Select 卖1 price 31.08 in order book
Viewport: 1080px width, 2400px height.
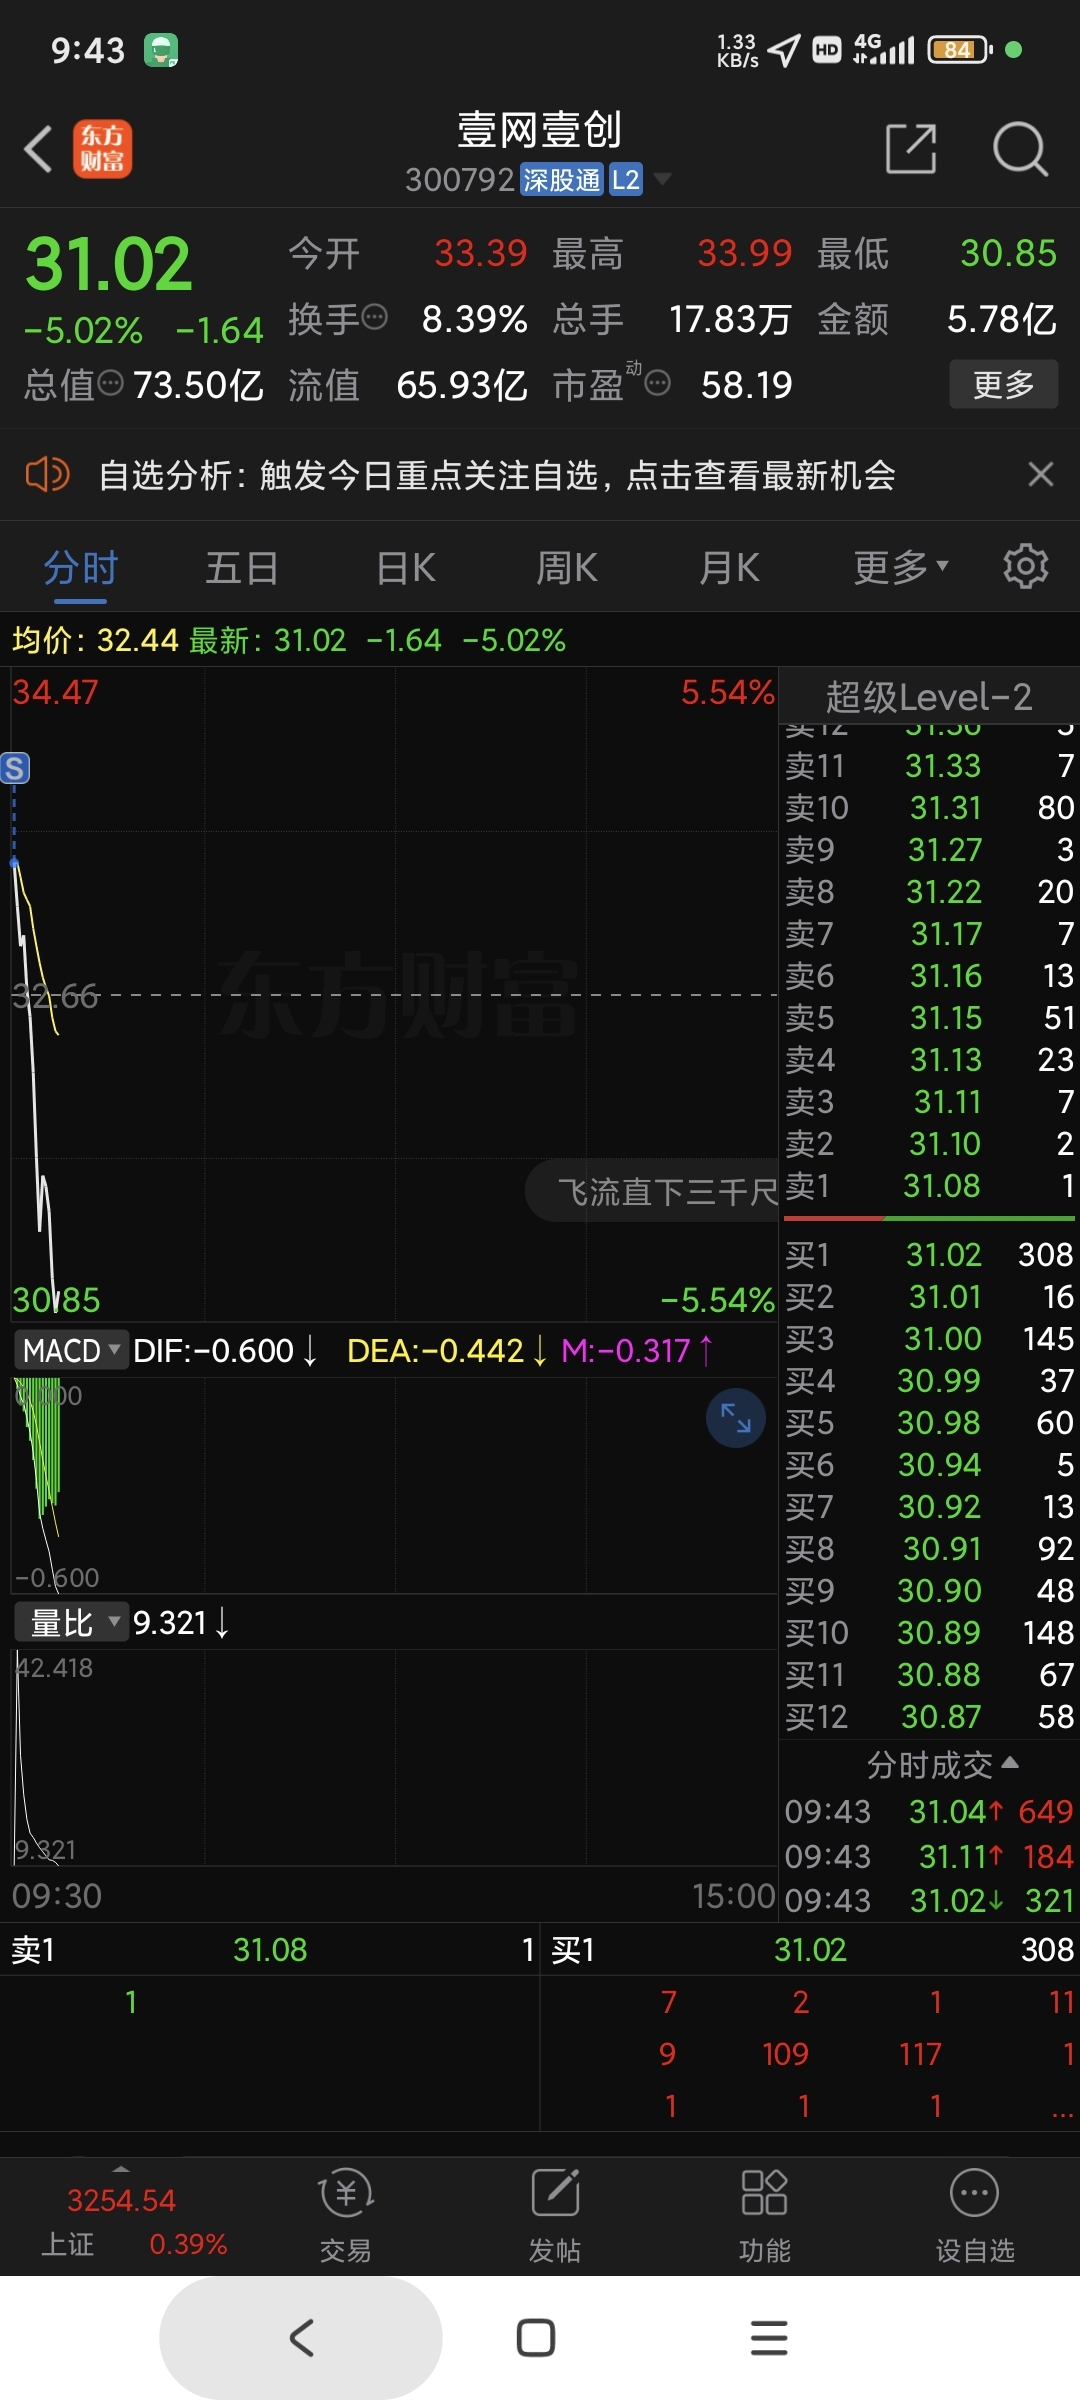tap(929, 1186)
